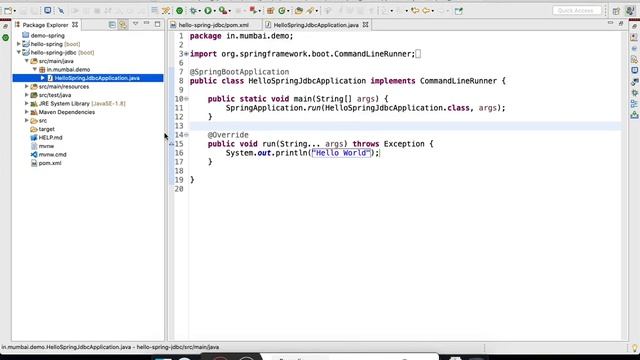Click the blue monitor toolbar icon

(x=48, y=11)
